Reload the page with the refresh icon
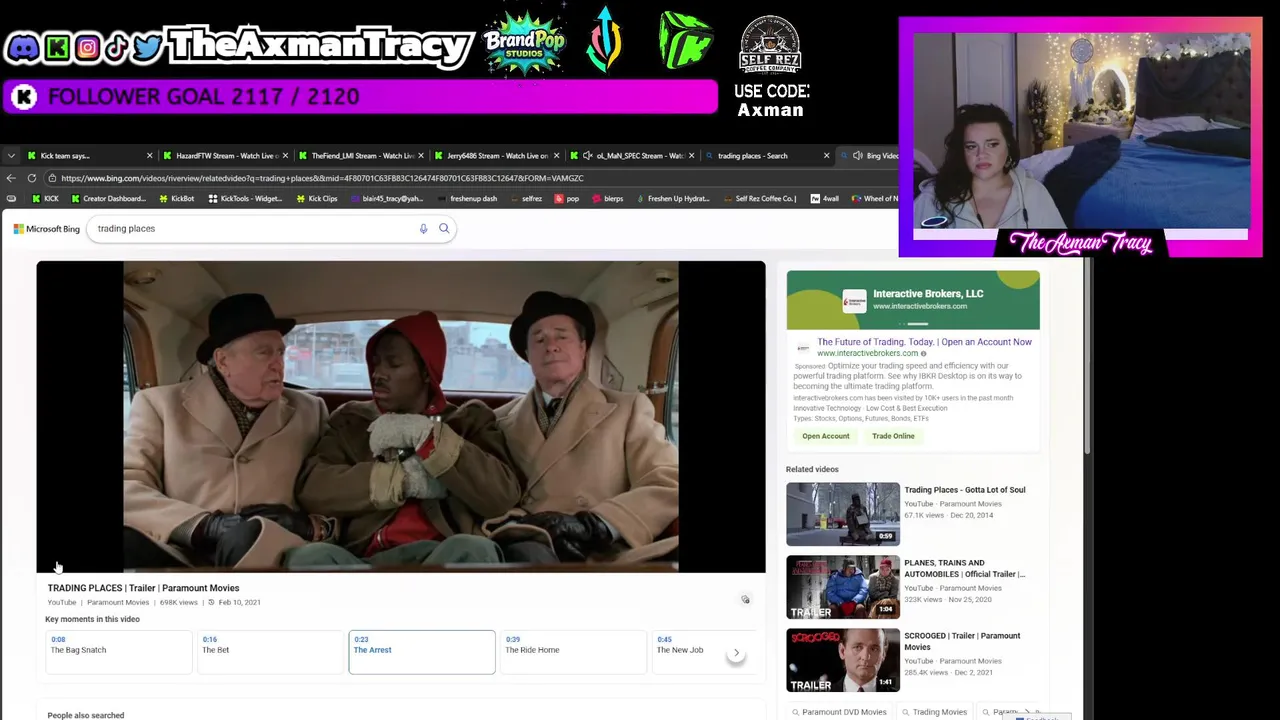The image size is (1280, 720). 32,178
